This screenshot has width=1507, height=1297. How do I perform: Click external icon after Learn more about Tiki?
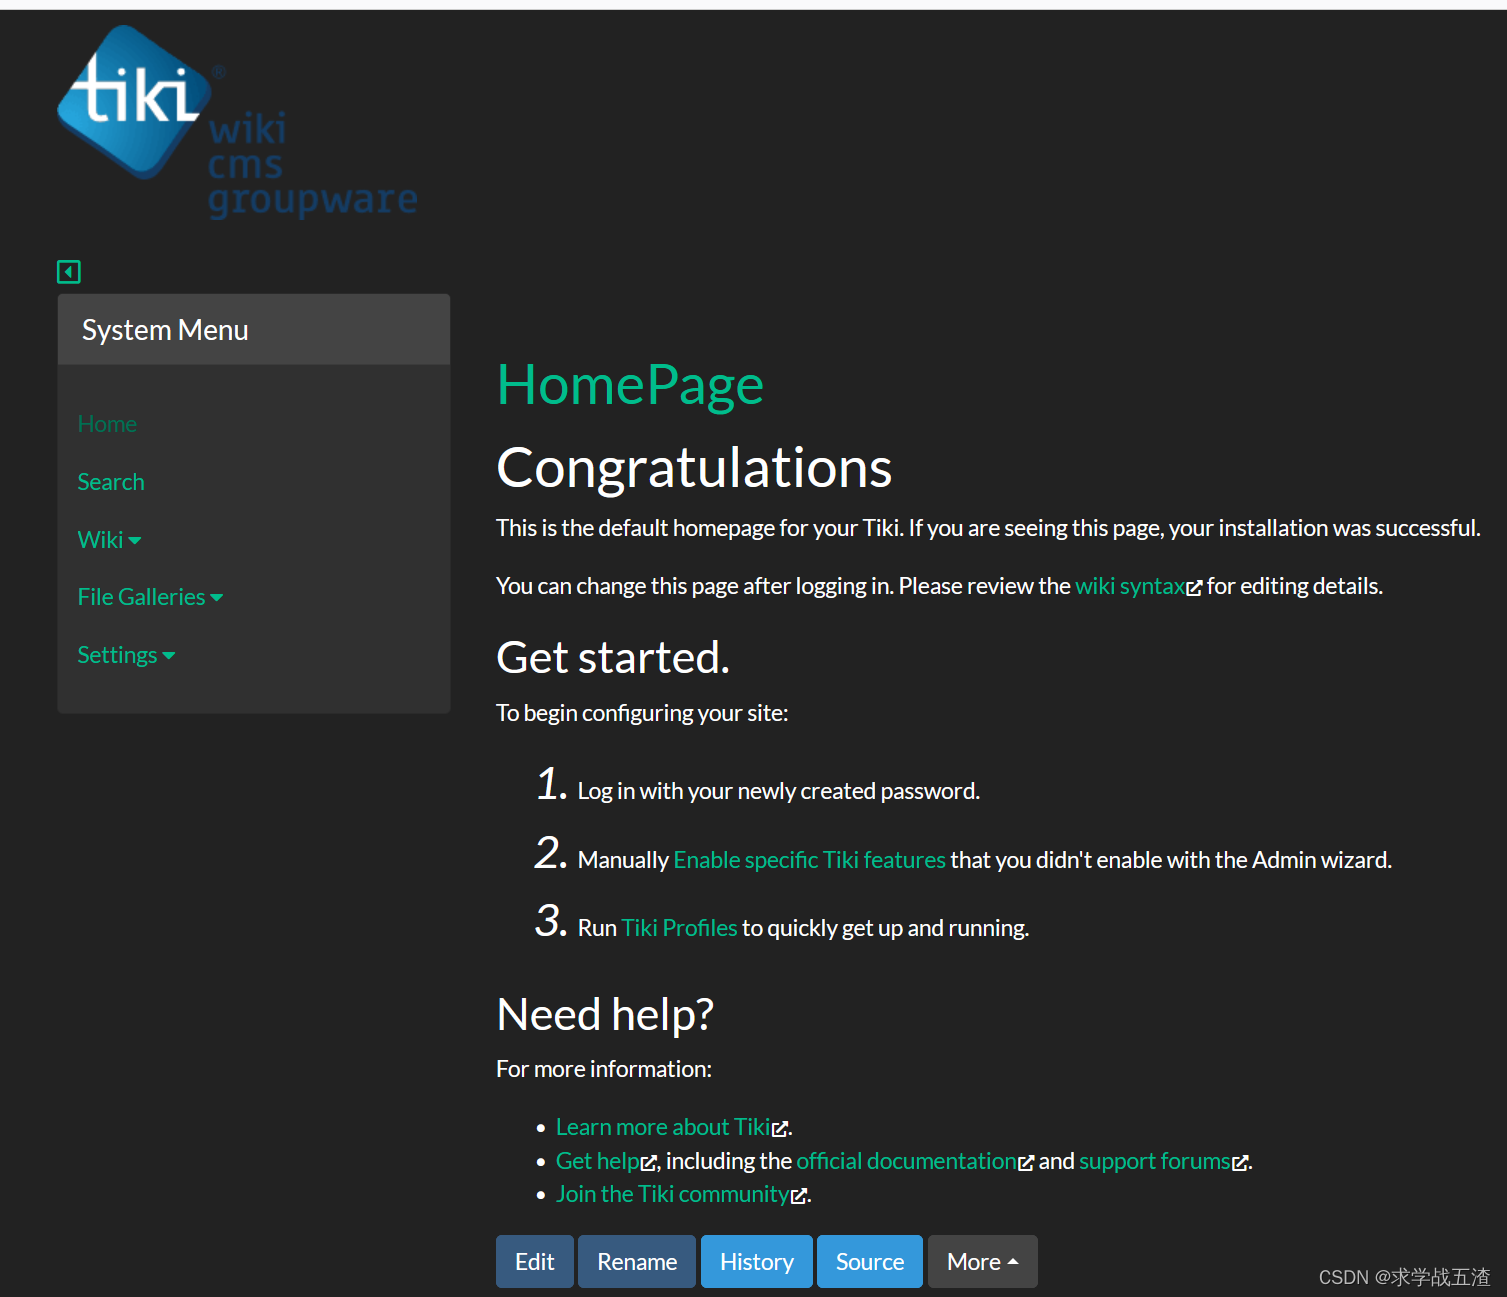[x=780, y=1129]
